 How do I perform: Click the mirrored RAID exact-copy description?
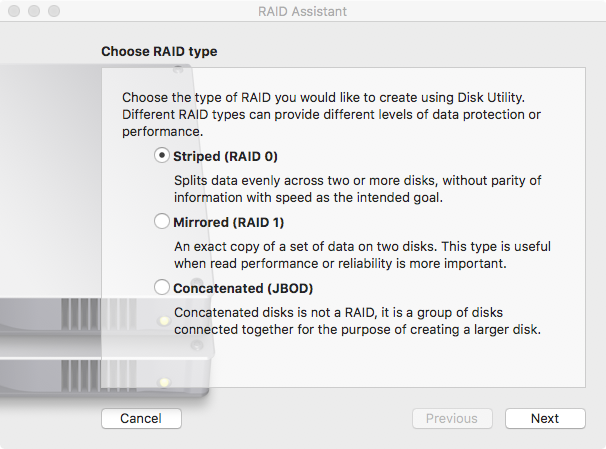click(362, 254)
